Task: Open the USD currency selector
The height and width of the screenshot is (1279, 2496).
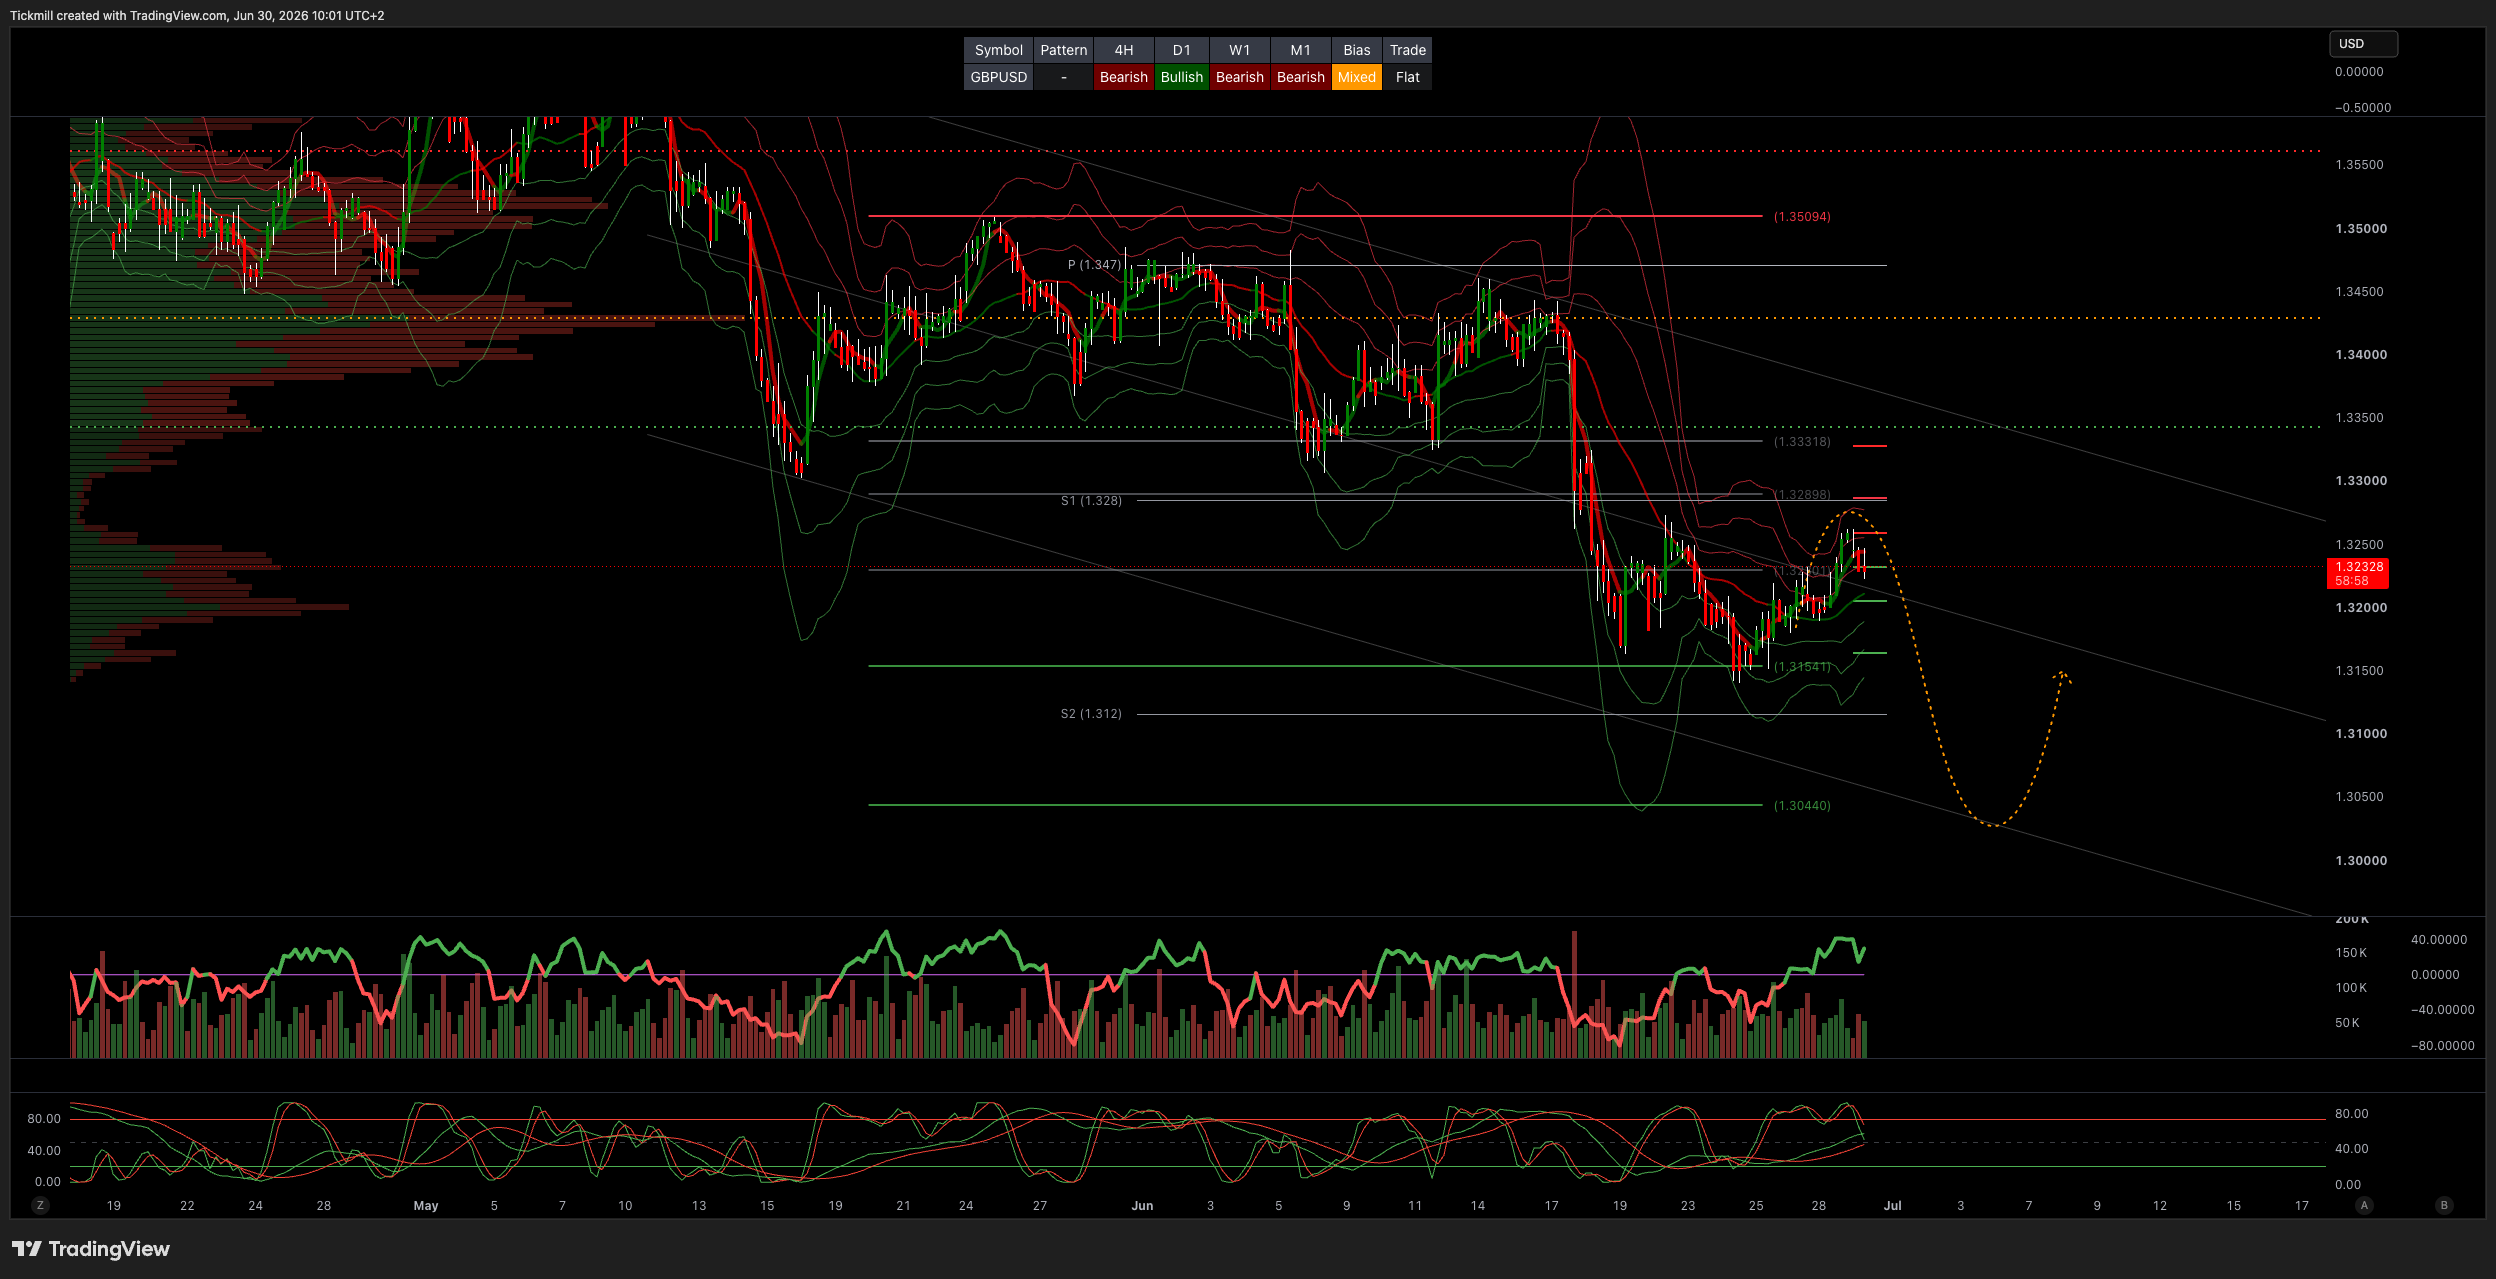Action: (2363, 44)
